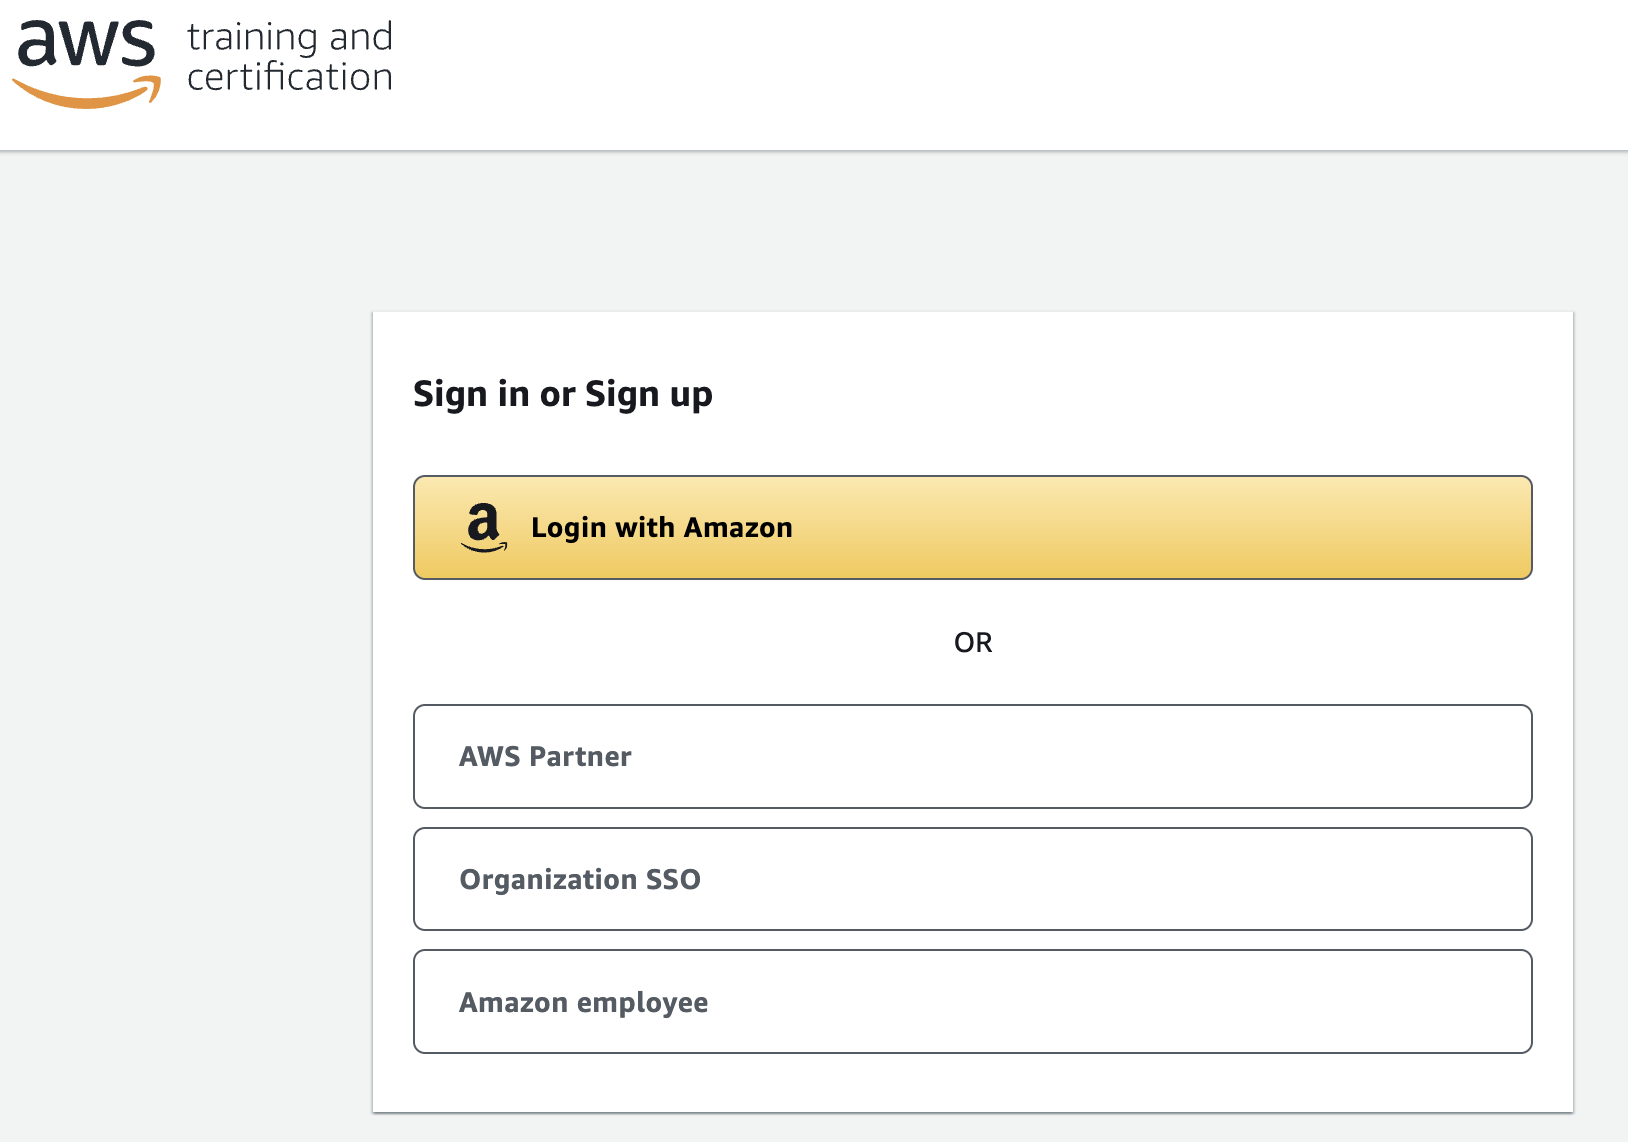Click the smile arrow beneath the Amazon 'a'
Viewport: 1628px width, 1142px height.
tap(484, 547)
